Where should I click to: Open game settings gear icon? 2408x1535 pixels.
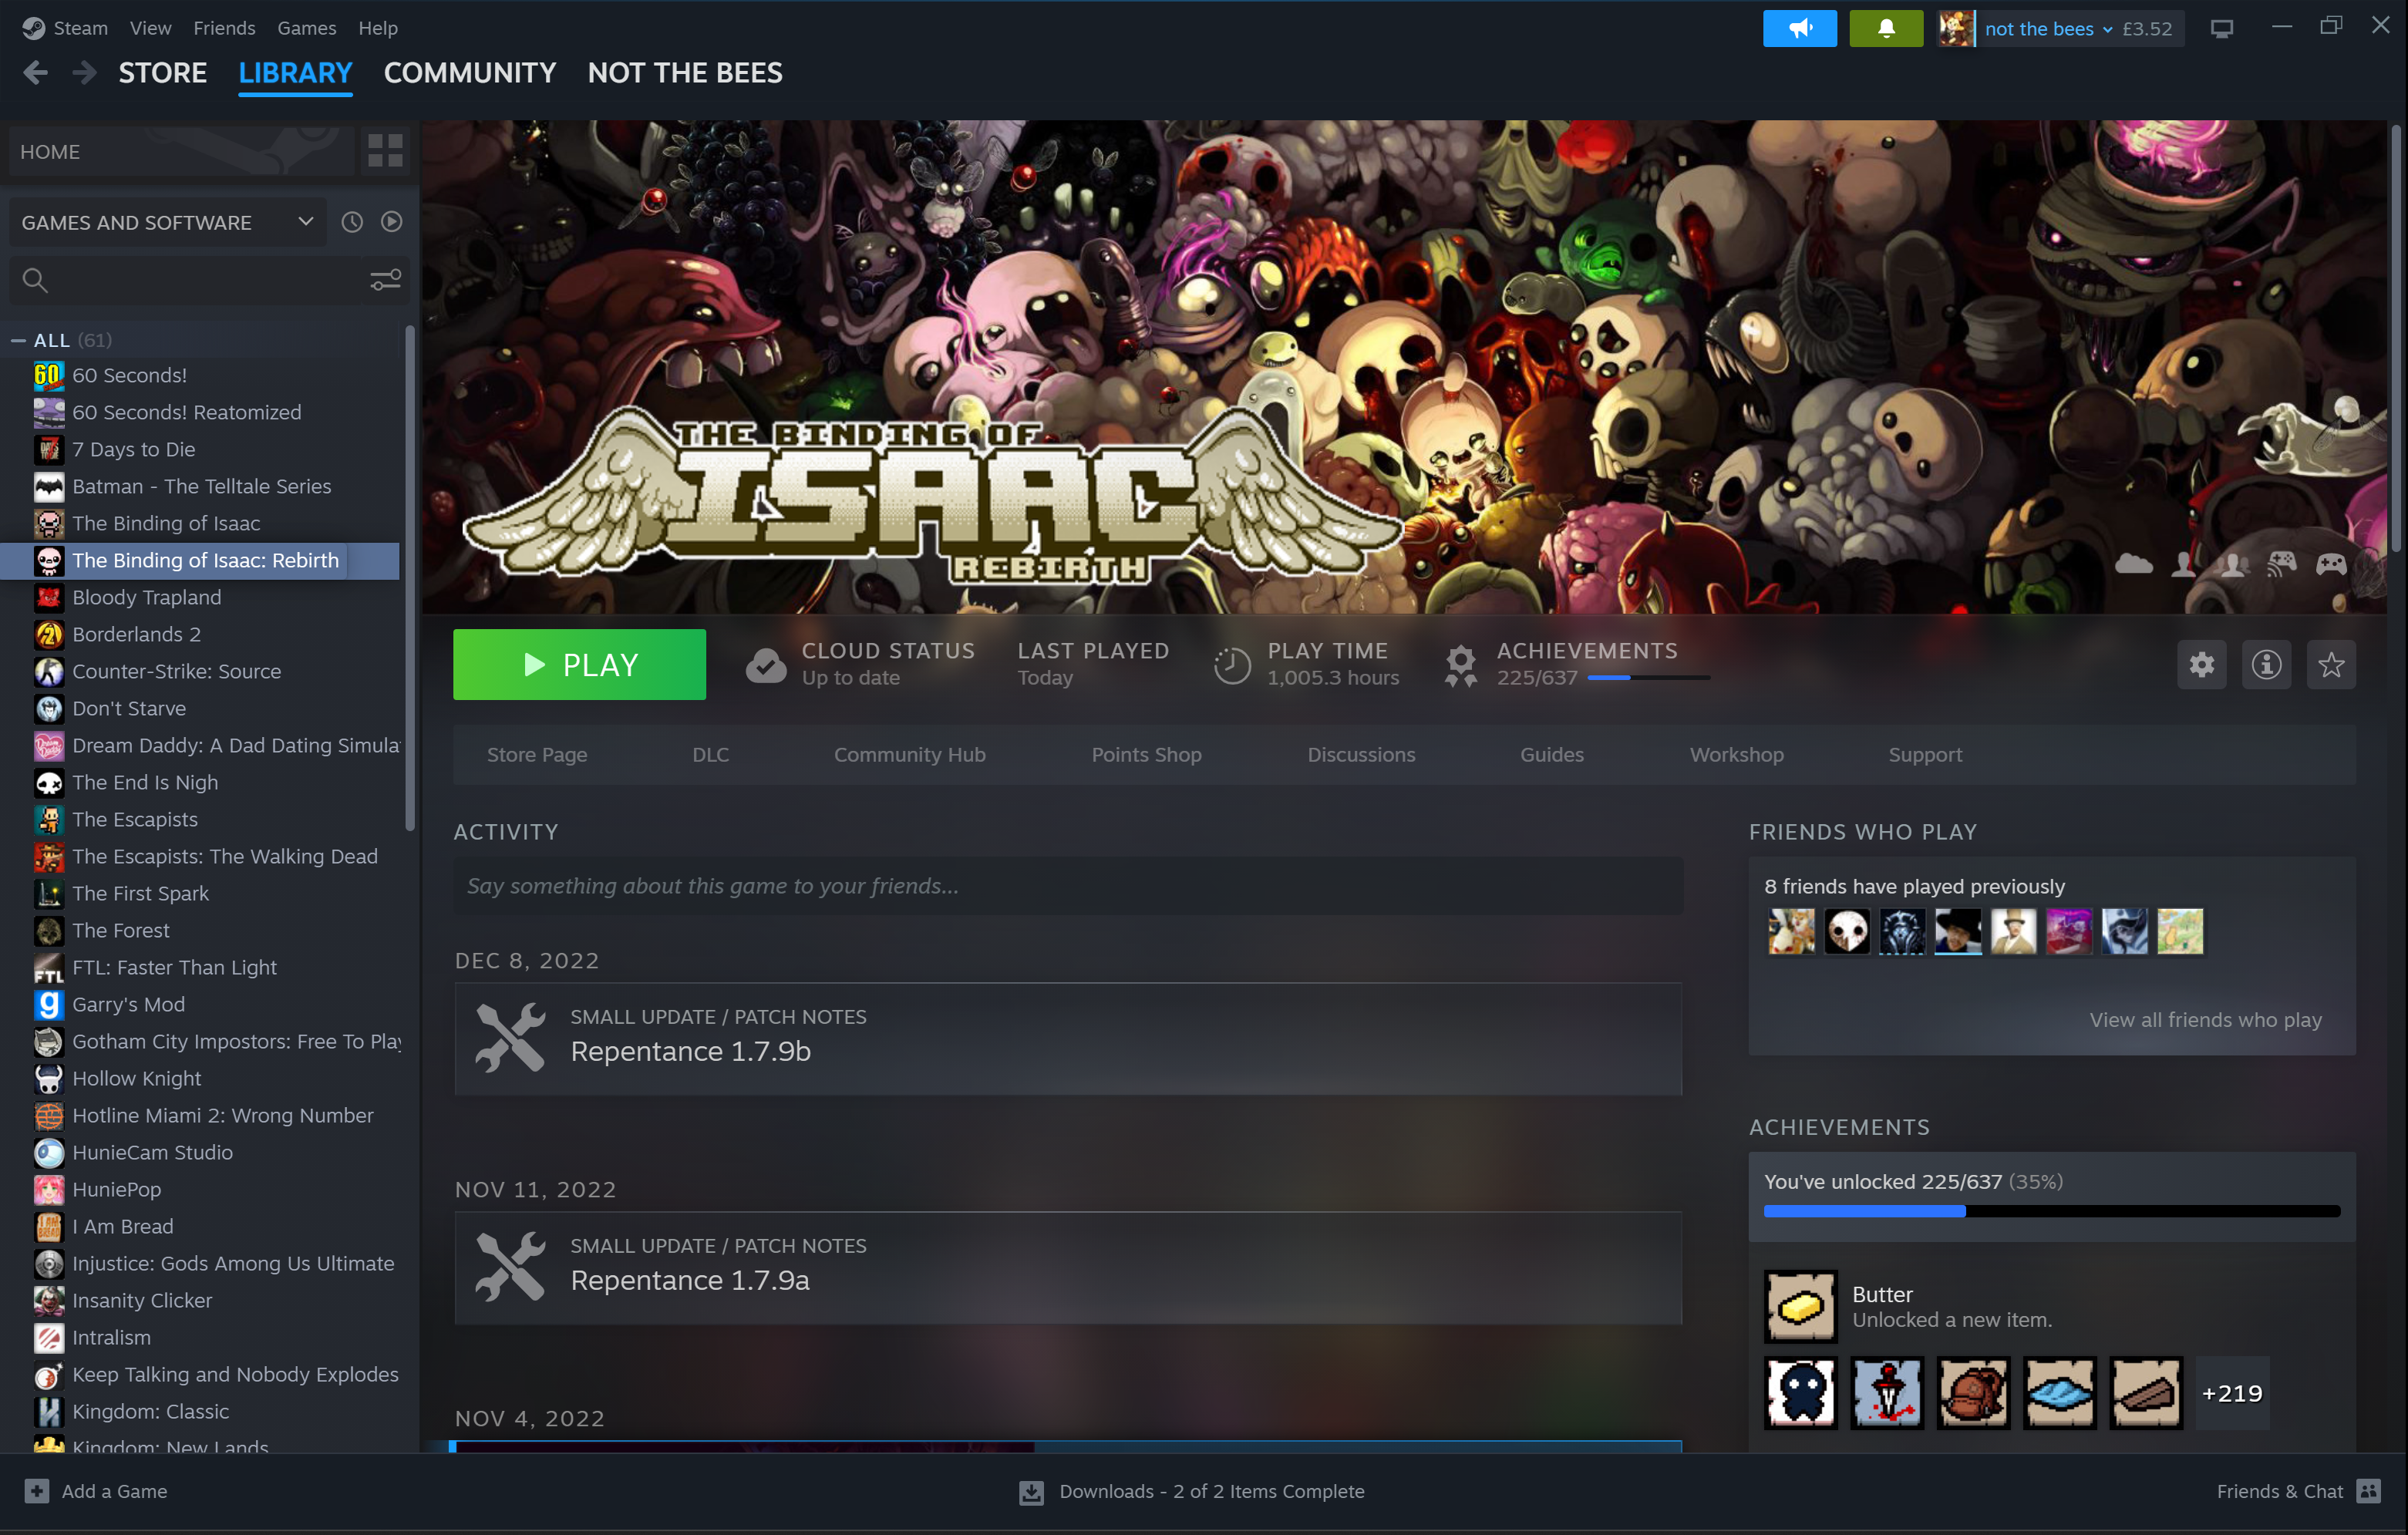coord(2201,665)
